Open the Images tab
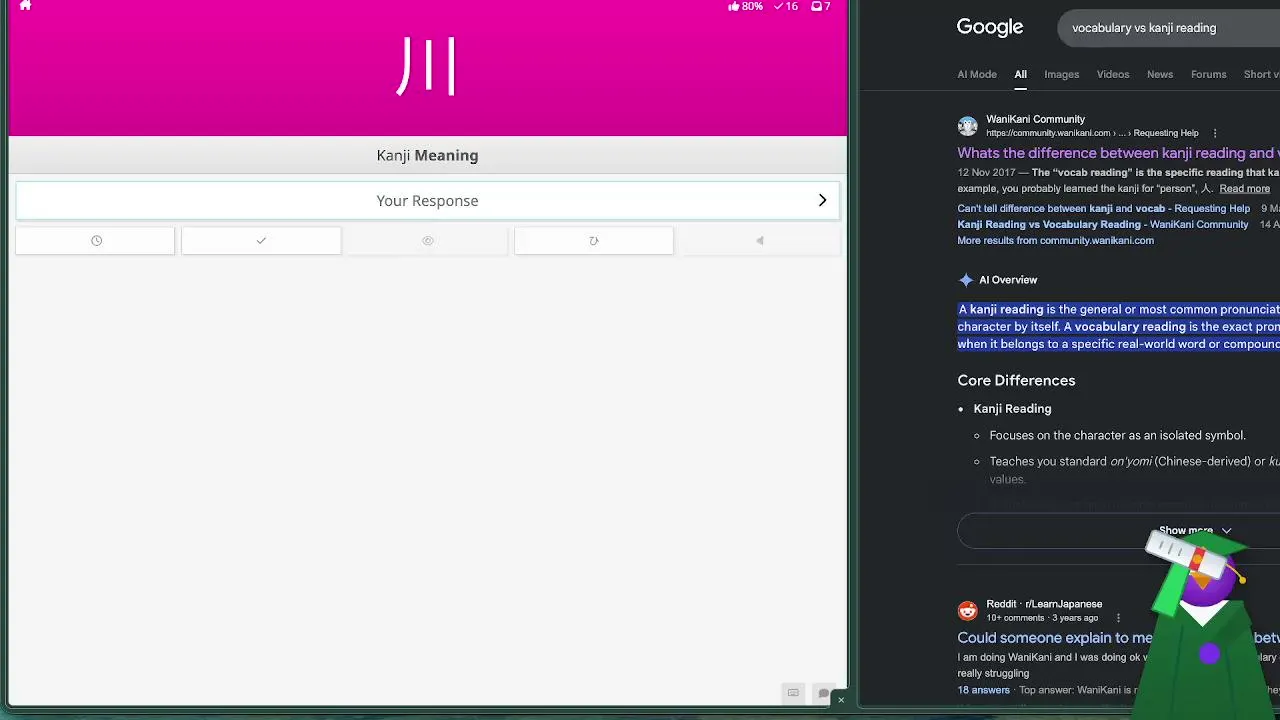Viewport: 1280px width, 720px height. point(1062,74)
